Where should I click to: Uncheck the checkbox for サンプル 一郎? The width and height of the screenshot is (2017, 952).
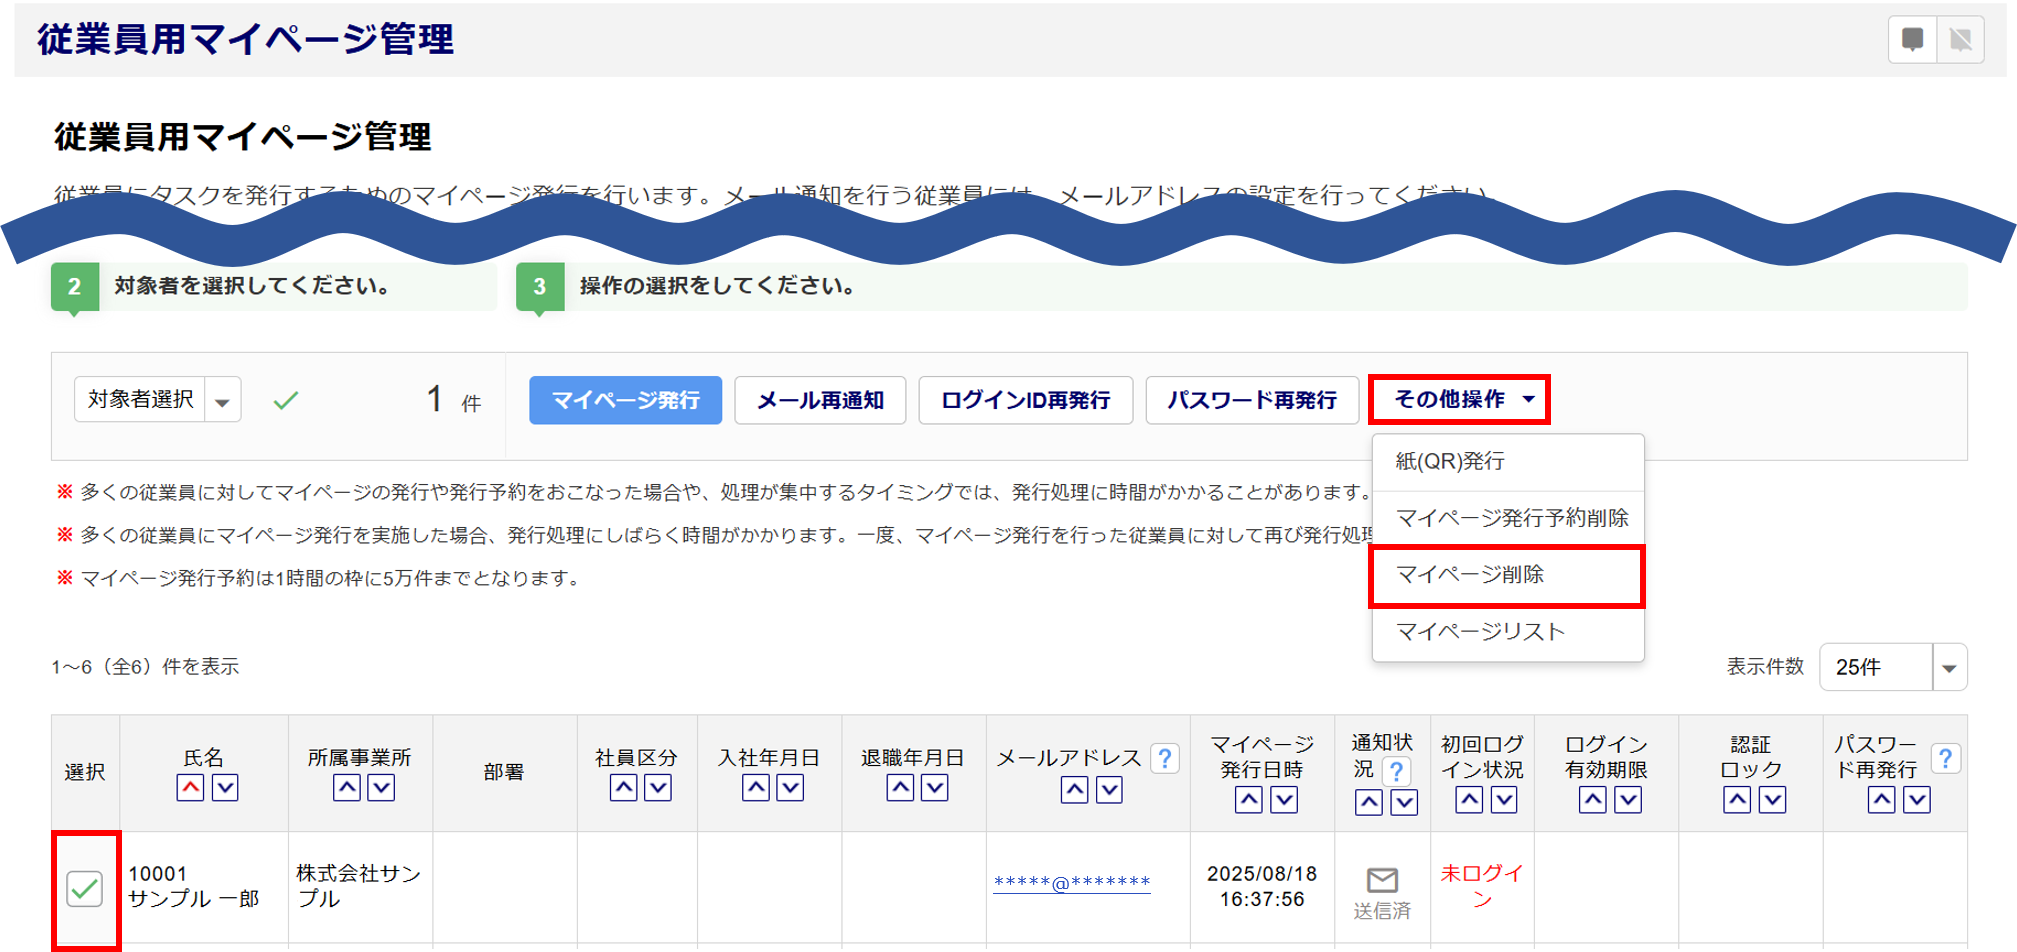(85, 888)
